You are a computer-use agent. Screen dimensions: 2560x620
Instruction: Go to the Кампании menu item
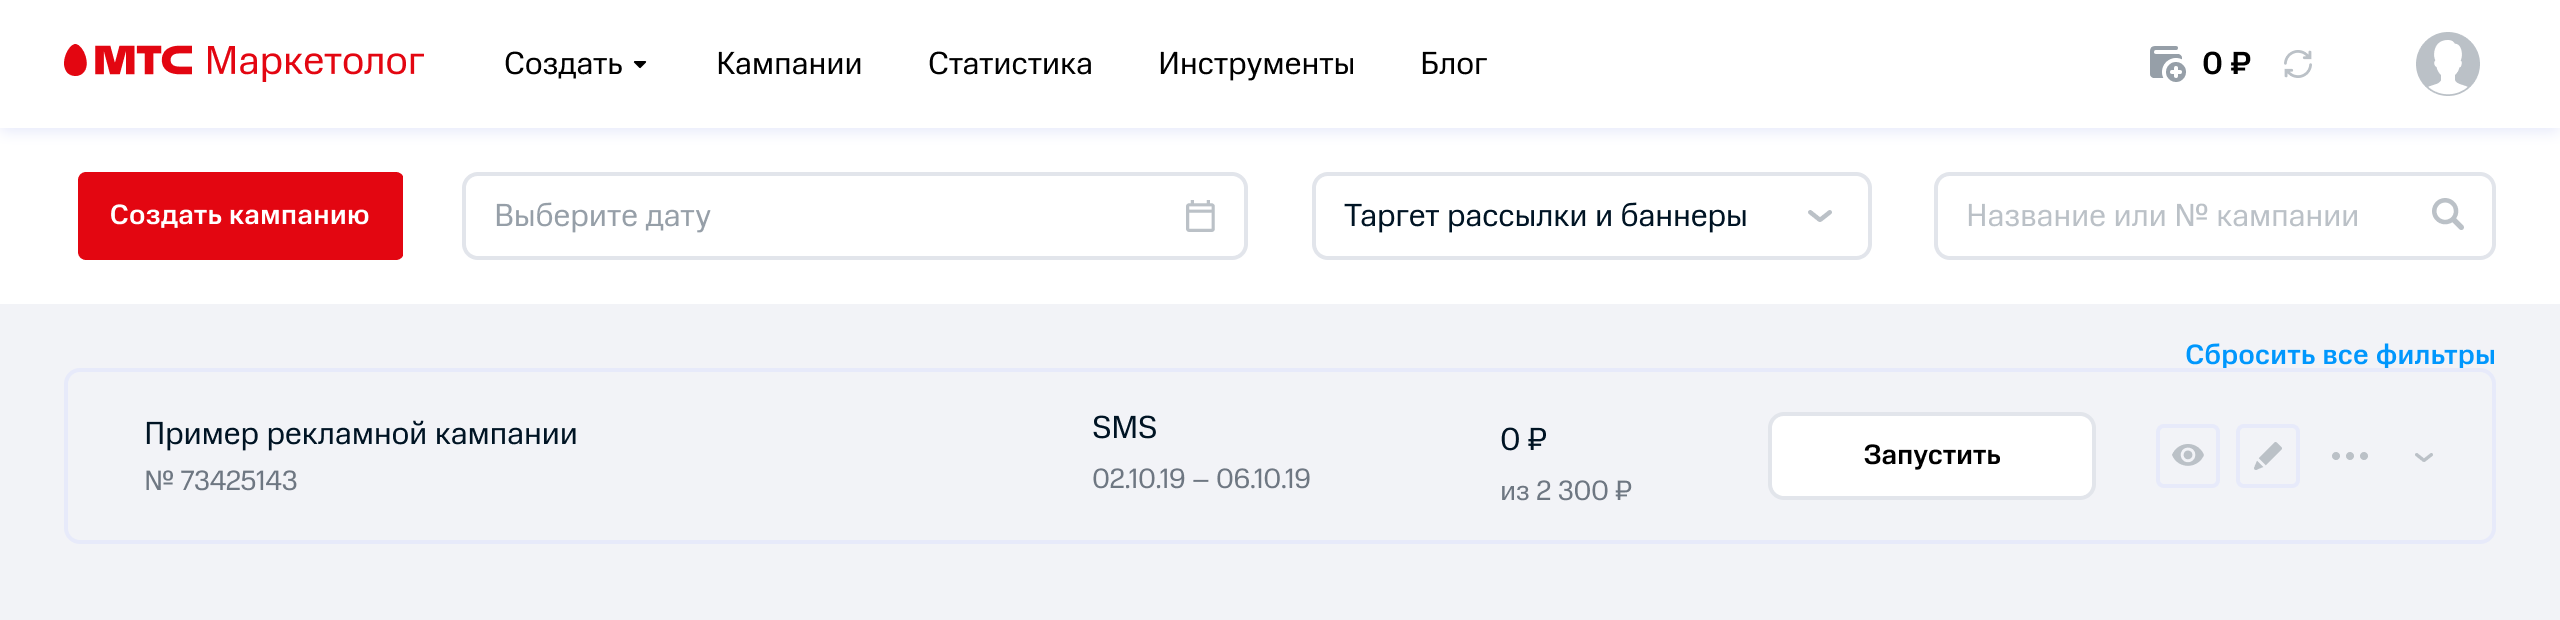click(x=789, y=64)
